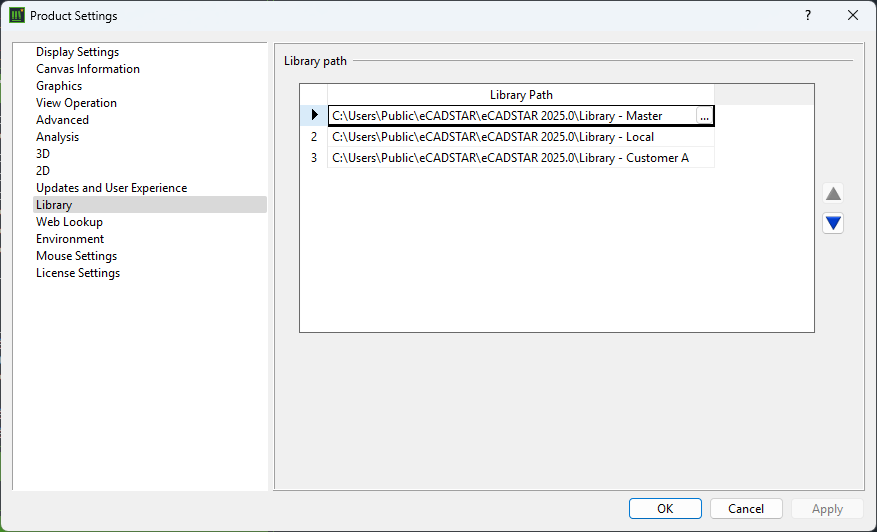Click the browse ellipsis button for Master path

click(x=704, y=116)
